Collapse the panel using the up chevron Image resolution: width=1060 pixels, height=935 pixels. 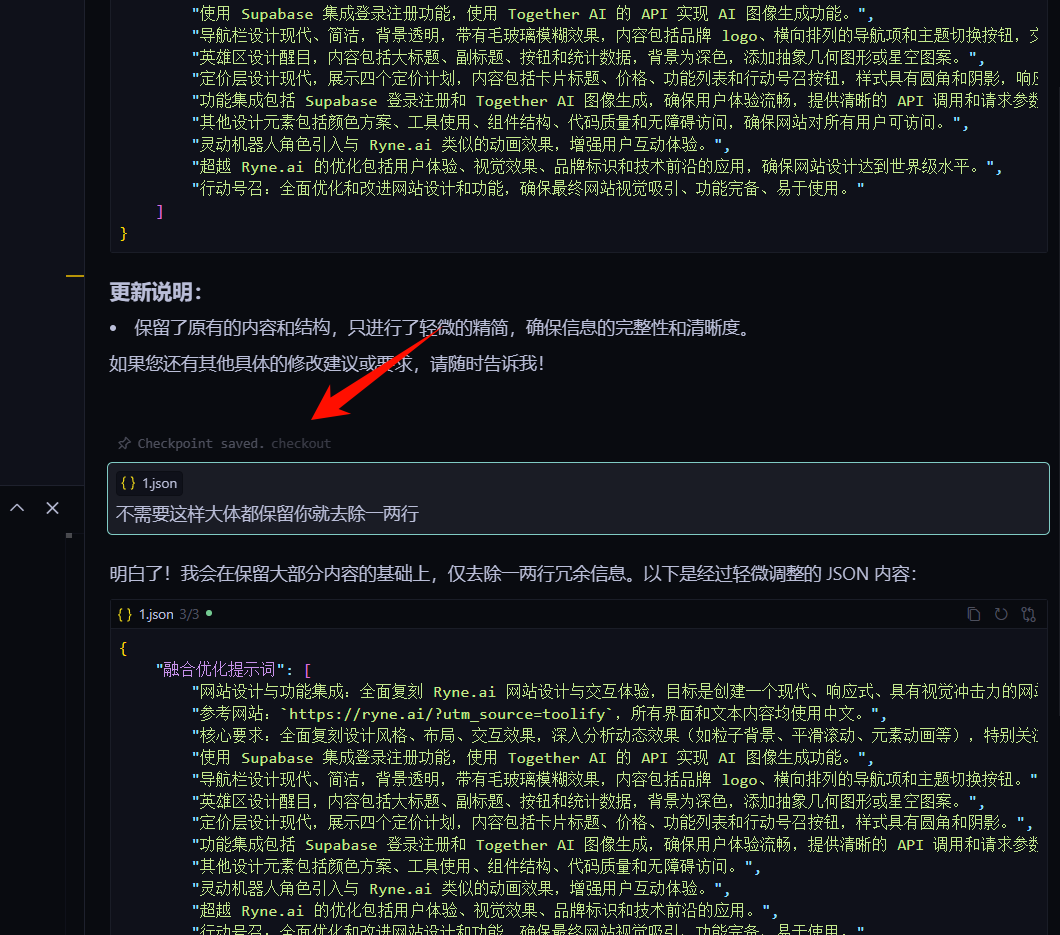click(x=18, y=508)
